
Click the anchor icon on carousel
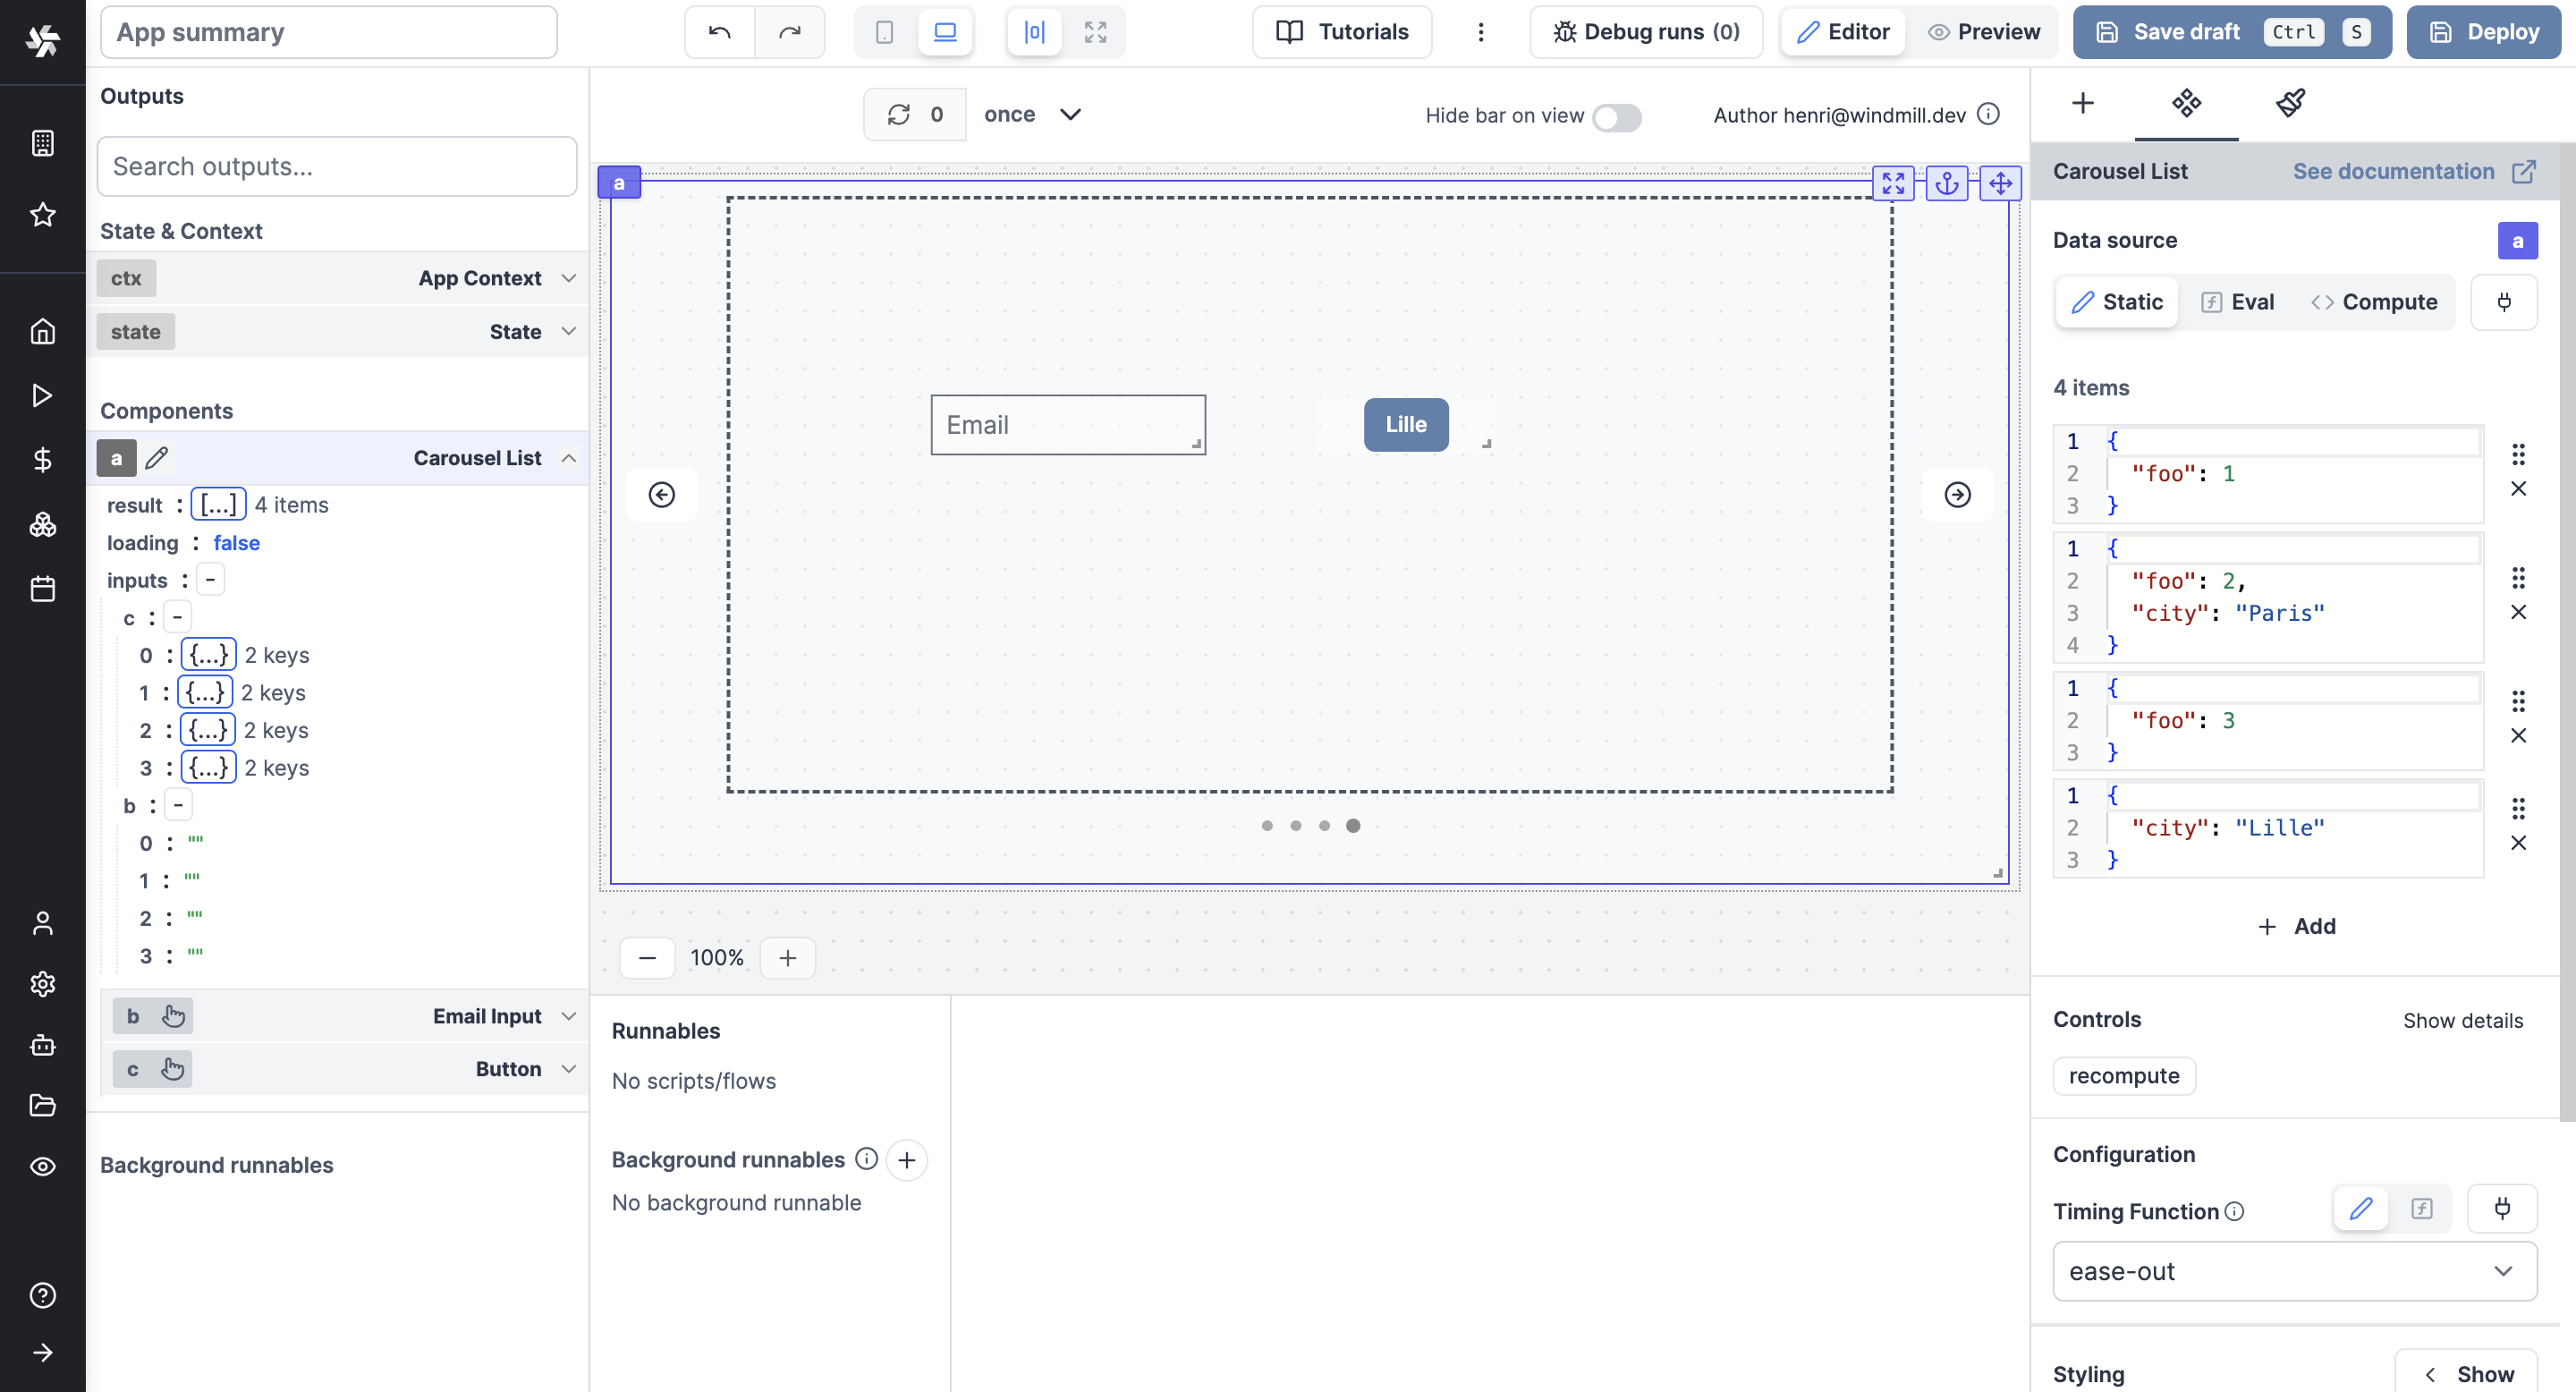coord(1946,183)
